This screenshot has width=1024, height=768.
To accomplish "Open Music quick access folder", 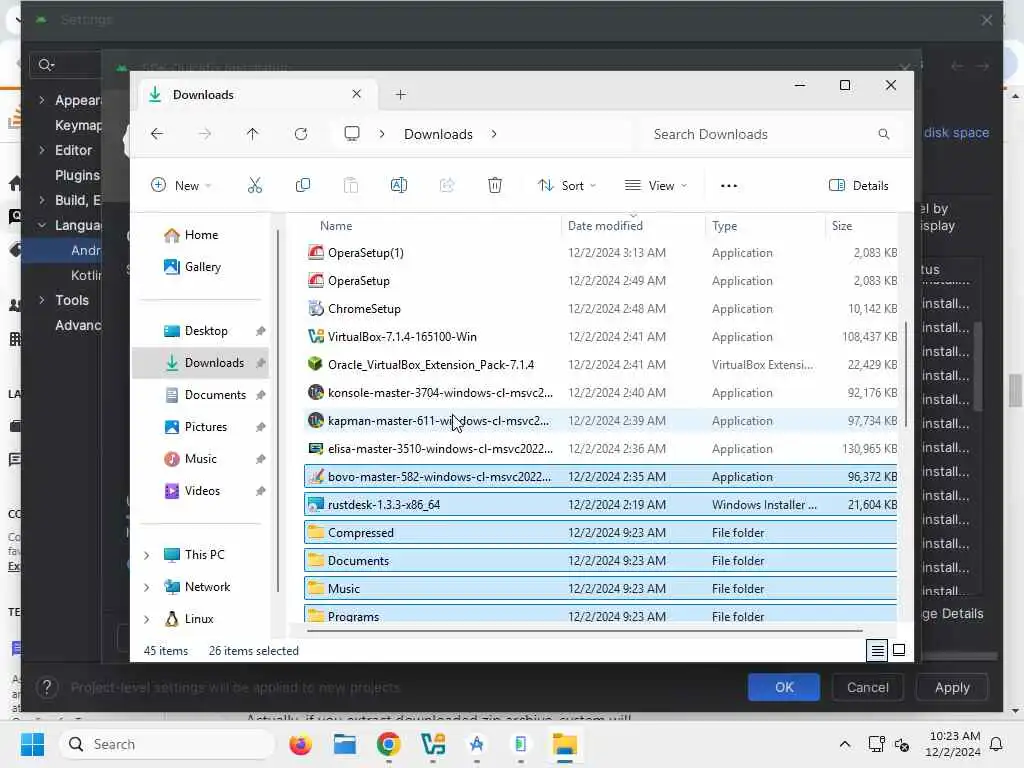I will point(200,459).
